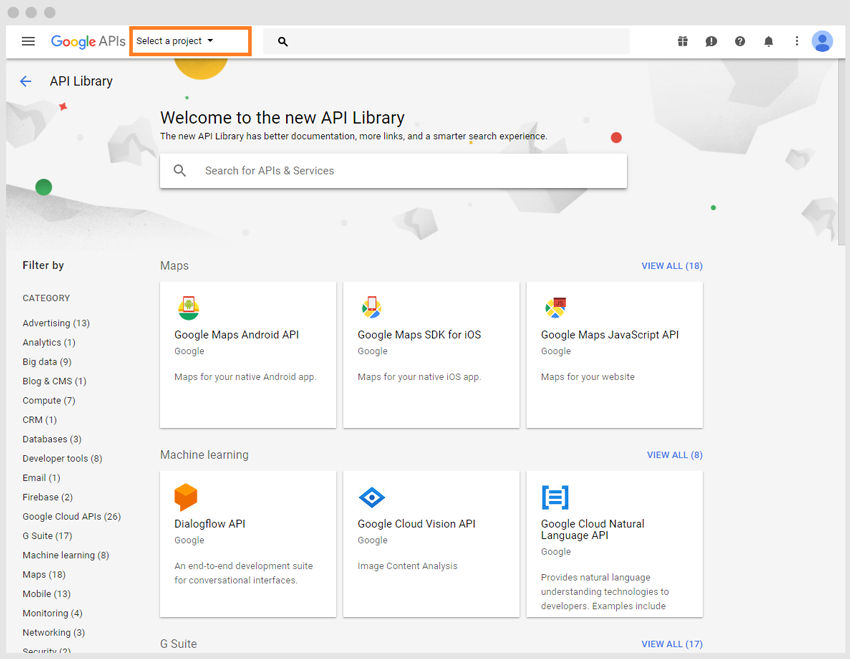This screenshot has height=659, width=850.
Task: Filter by G Suite (17) category
Action: pos(47,536)
